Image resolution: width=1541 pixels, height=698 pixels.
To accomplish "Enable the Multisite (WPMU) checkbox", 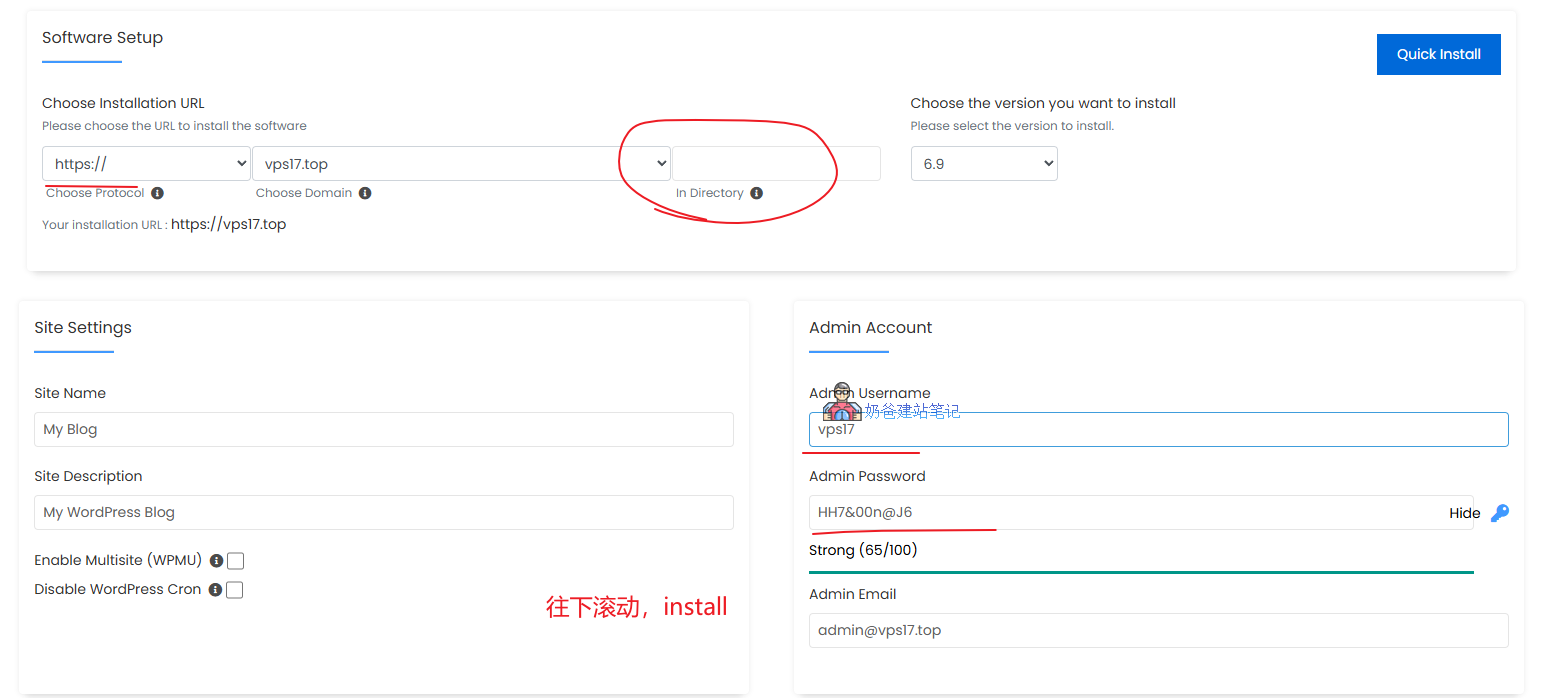I will [x=235, y=561].
